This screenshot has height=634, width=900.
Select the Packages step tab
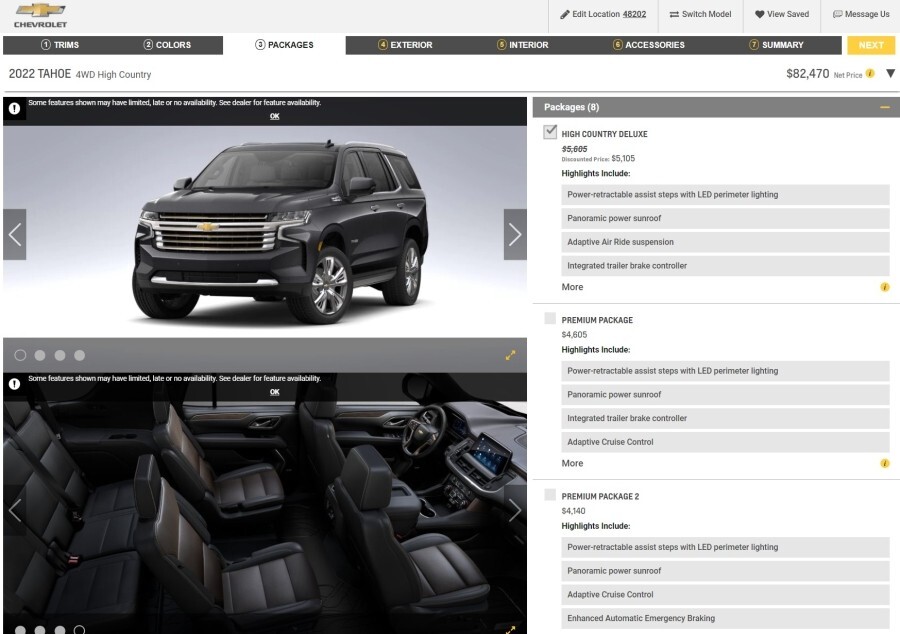point(284,45)
